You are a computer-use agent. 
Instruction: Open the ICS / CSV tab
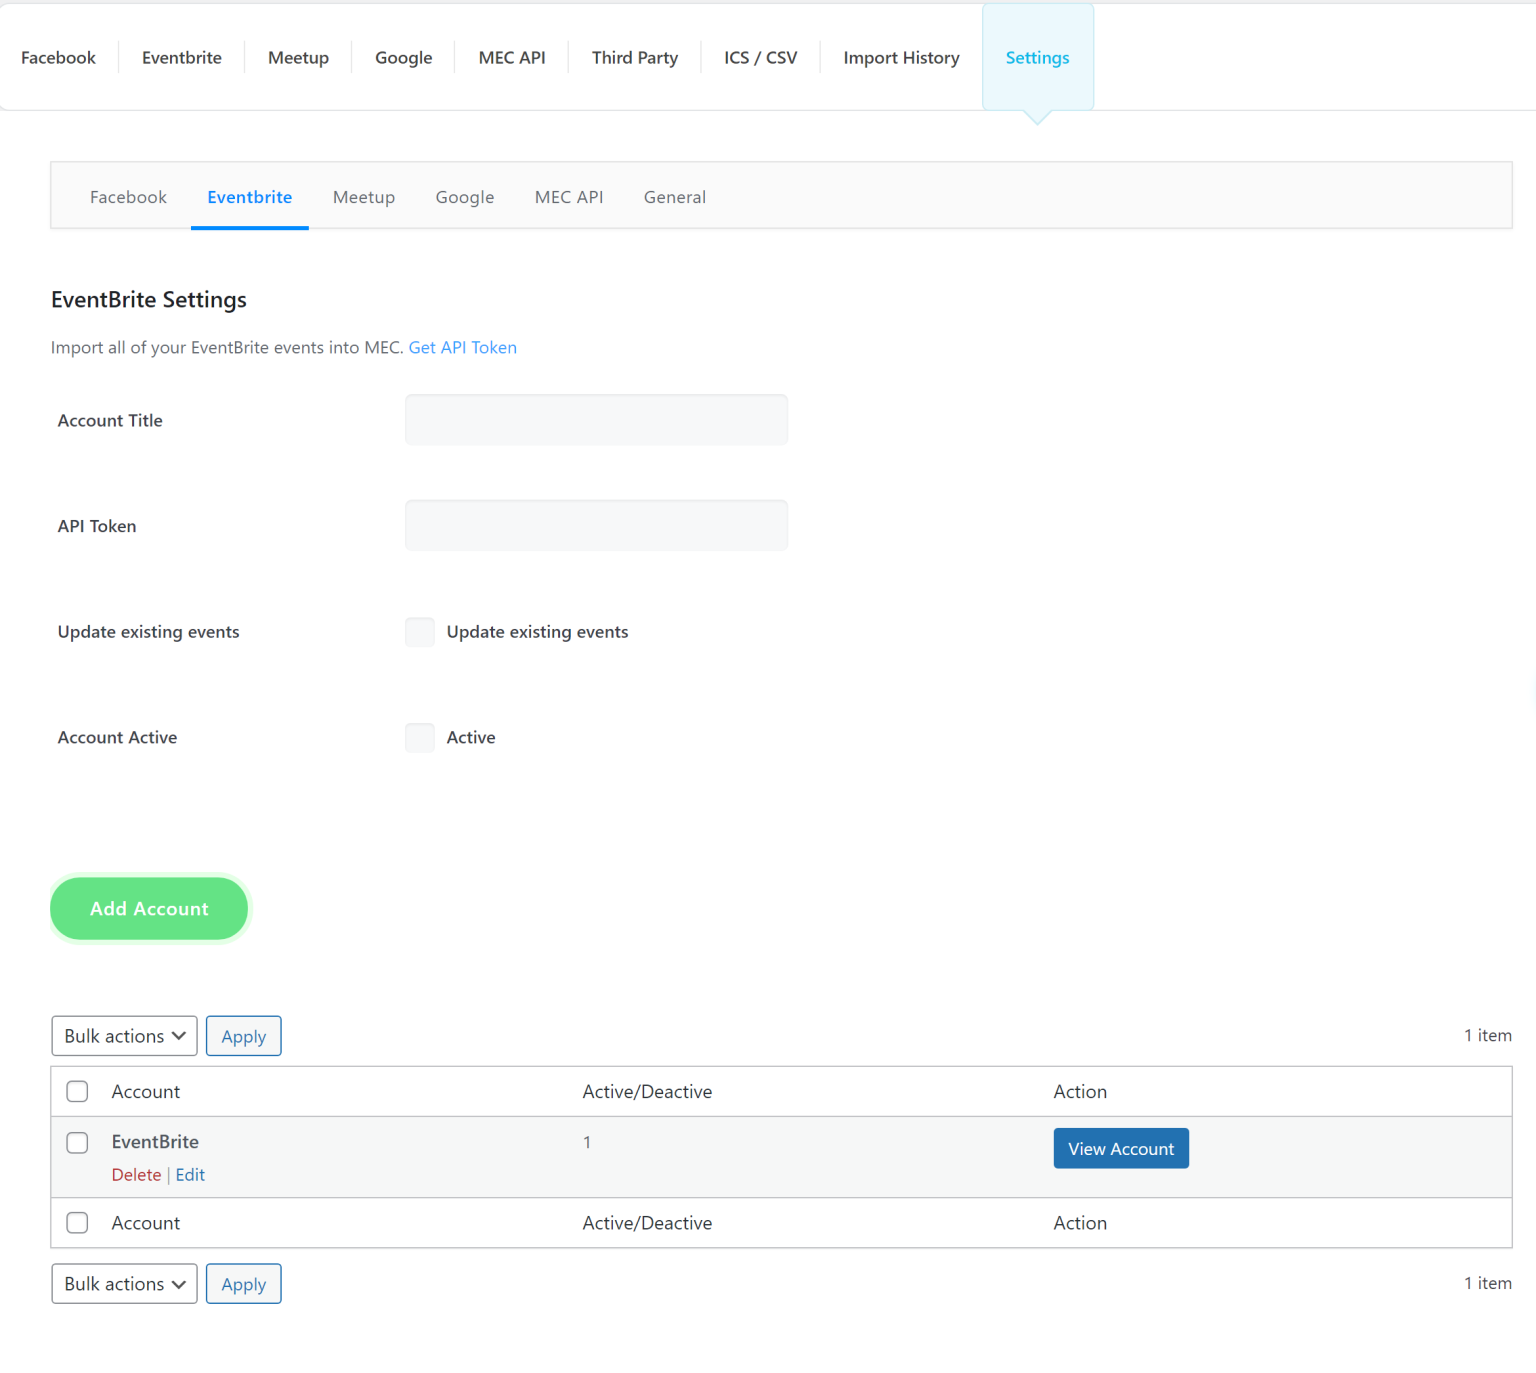(759, 57)
